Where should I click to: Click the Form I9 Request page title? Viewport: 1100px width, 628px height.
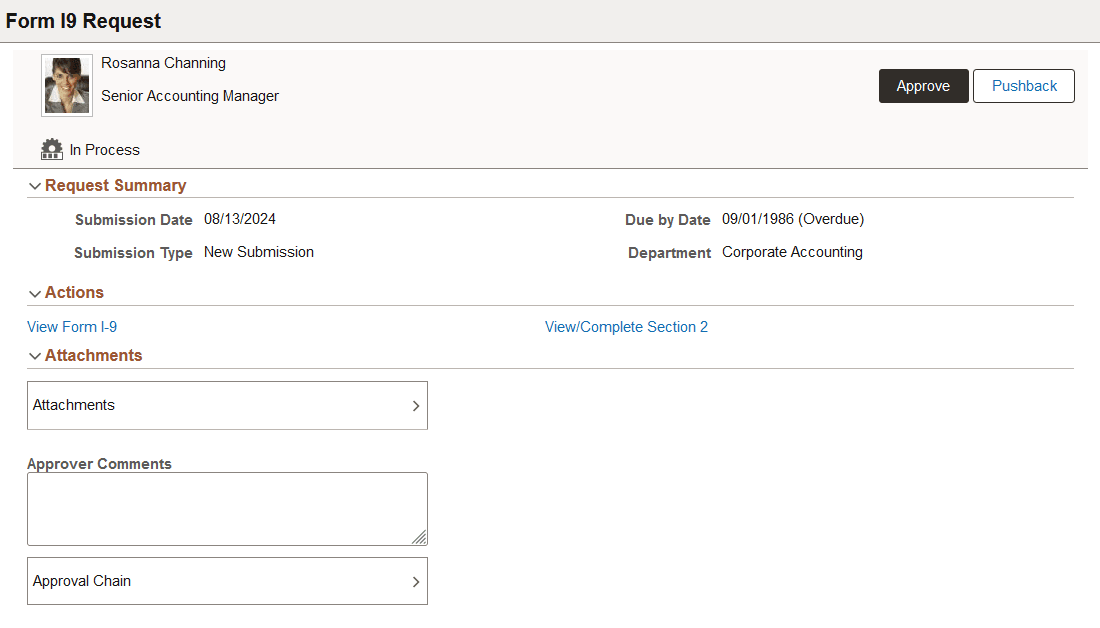pyautogui.click(x=83, y=20)
